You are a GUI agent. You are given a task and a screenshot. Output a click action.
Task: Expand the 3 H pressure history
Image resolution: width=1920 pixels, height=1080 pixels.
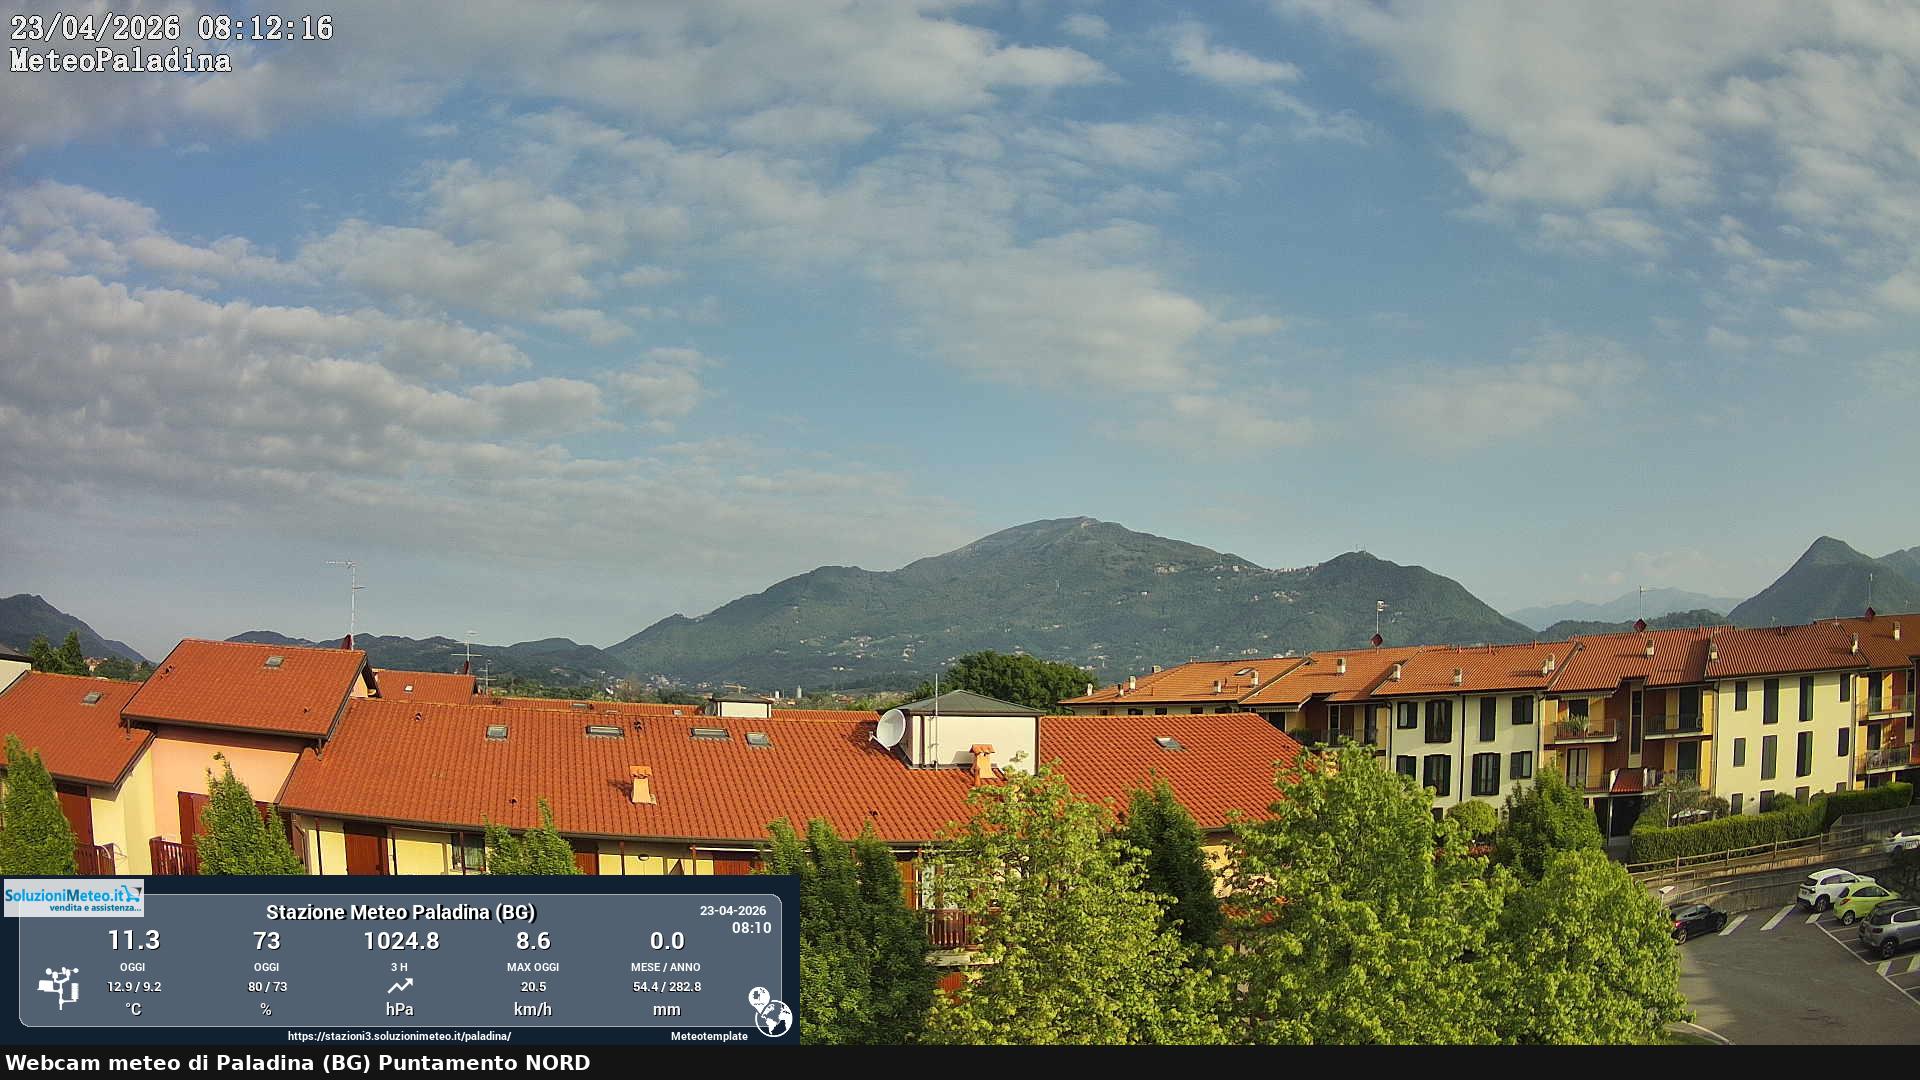400,967
